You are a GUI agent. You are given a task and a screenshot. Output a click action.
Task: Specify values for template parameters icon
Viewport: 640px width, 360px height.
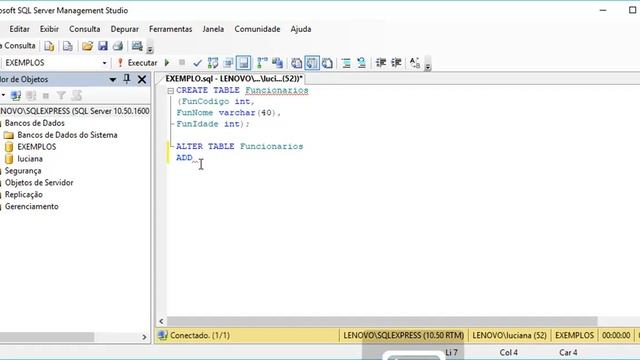(415, 63)
